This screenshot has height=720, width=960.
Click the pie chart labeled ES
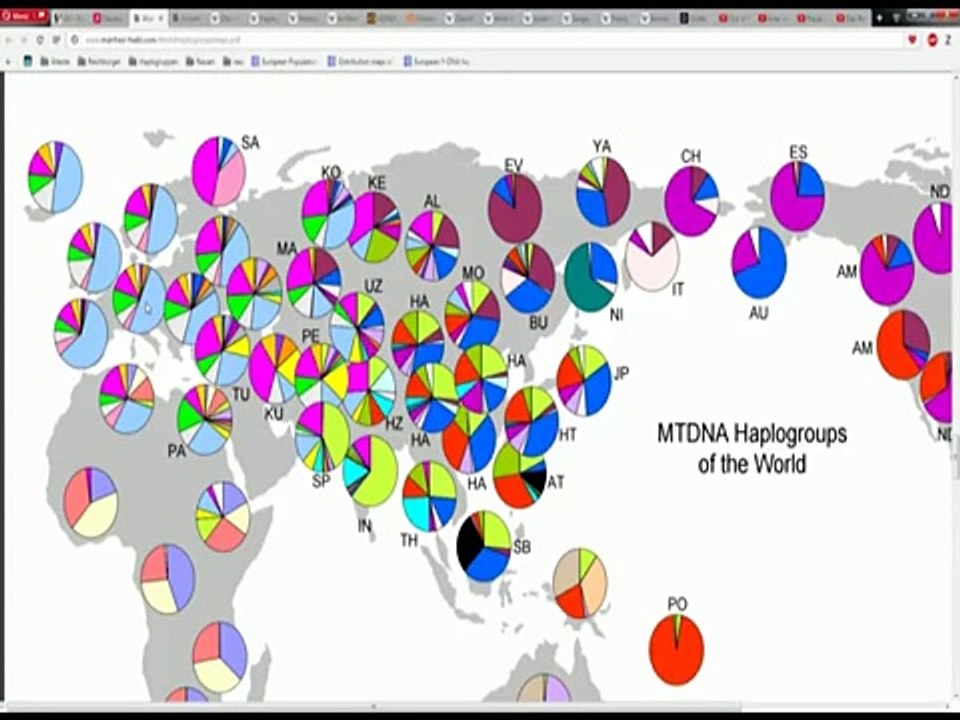(x=797, y=196)
